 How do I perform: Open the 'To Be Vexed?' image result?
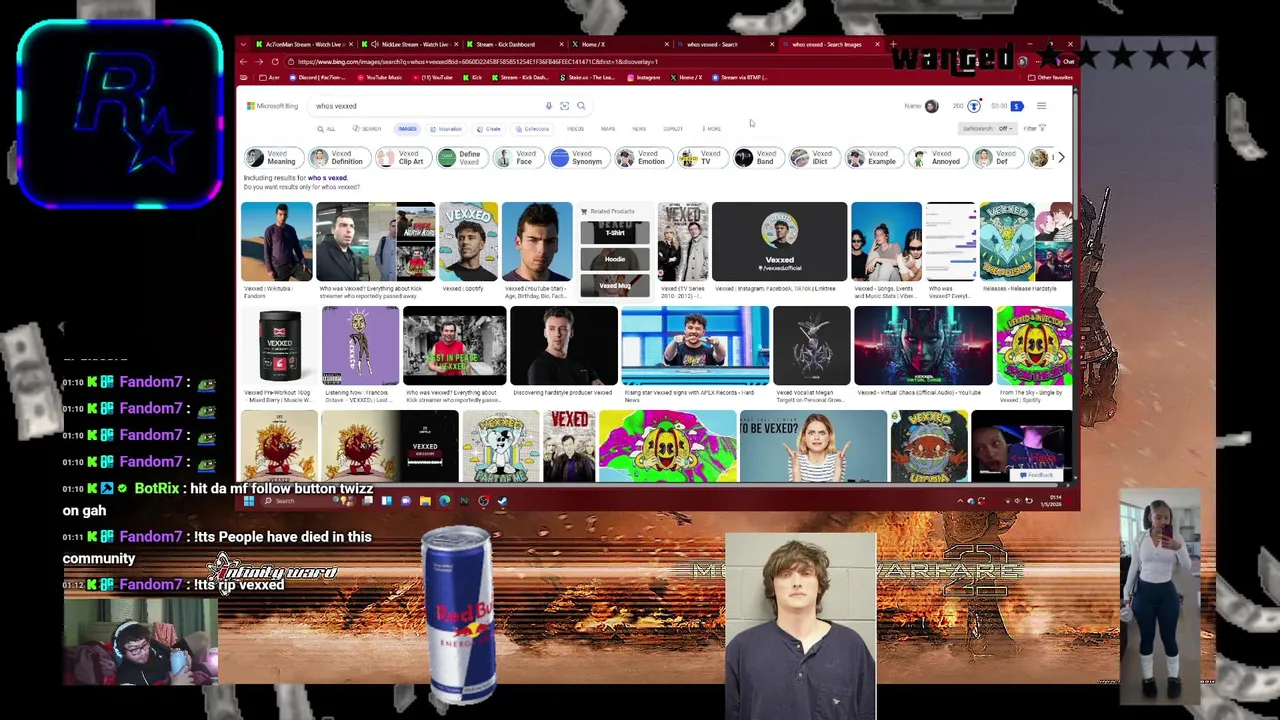coord(813,446)
